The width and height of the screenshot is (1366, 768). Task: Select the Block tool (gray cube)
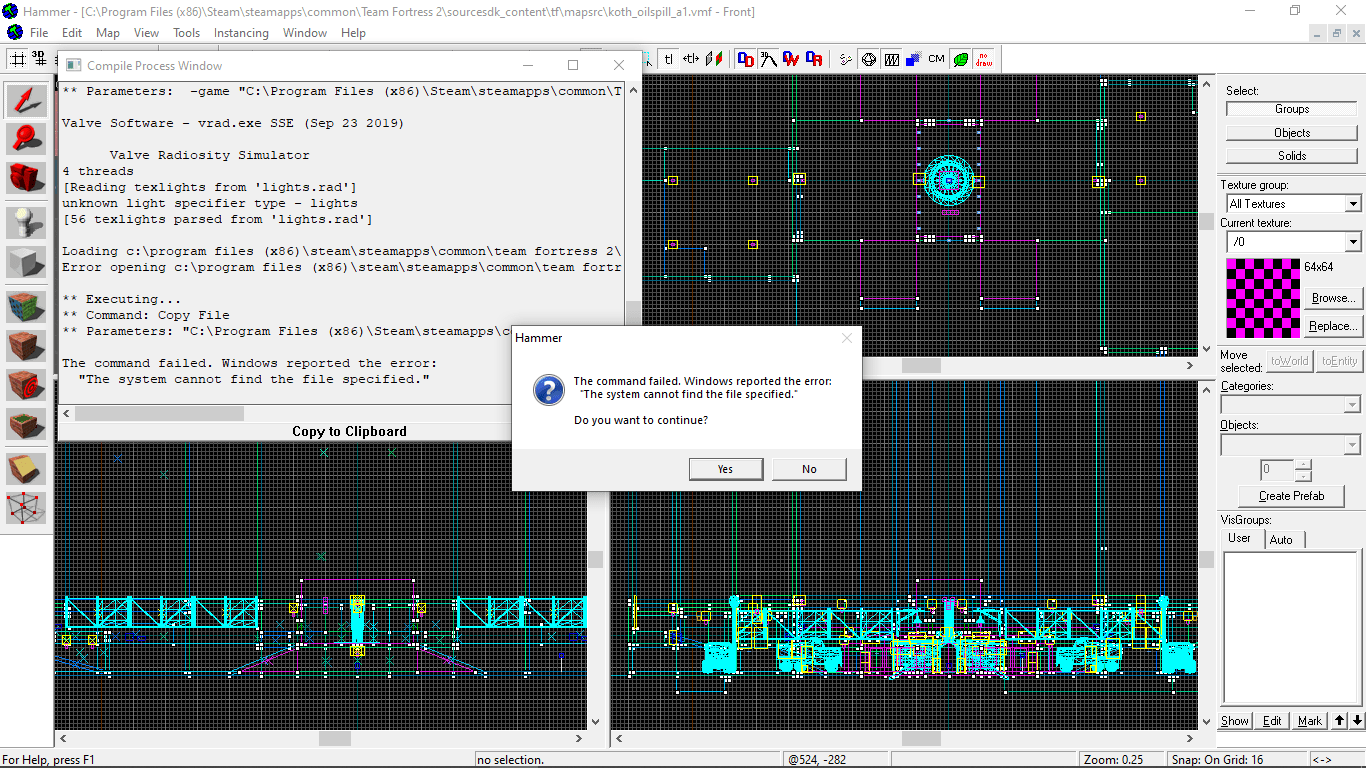click(x=27, y=262)
